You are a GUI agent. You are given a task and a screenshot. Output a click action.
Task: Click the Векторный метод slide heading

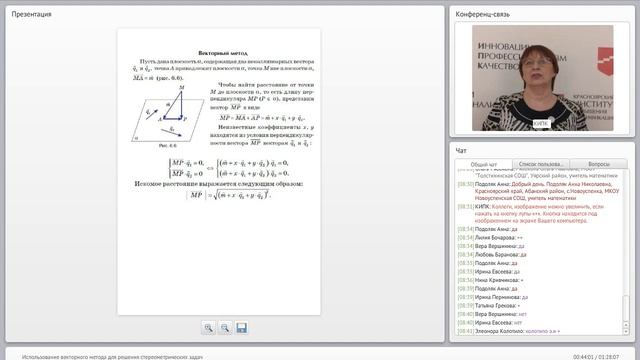click(223, 53)
